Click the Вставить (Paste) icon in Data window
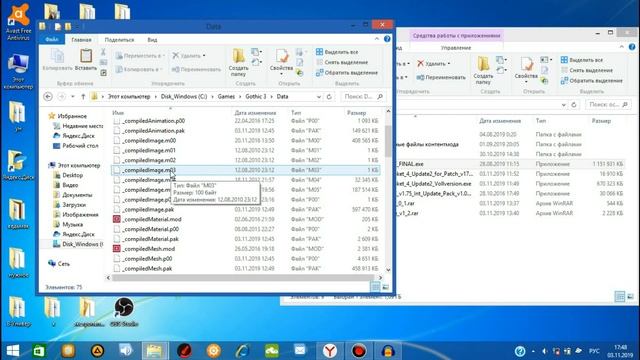The image size is (640, 360). click(x=86, y=60)
